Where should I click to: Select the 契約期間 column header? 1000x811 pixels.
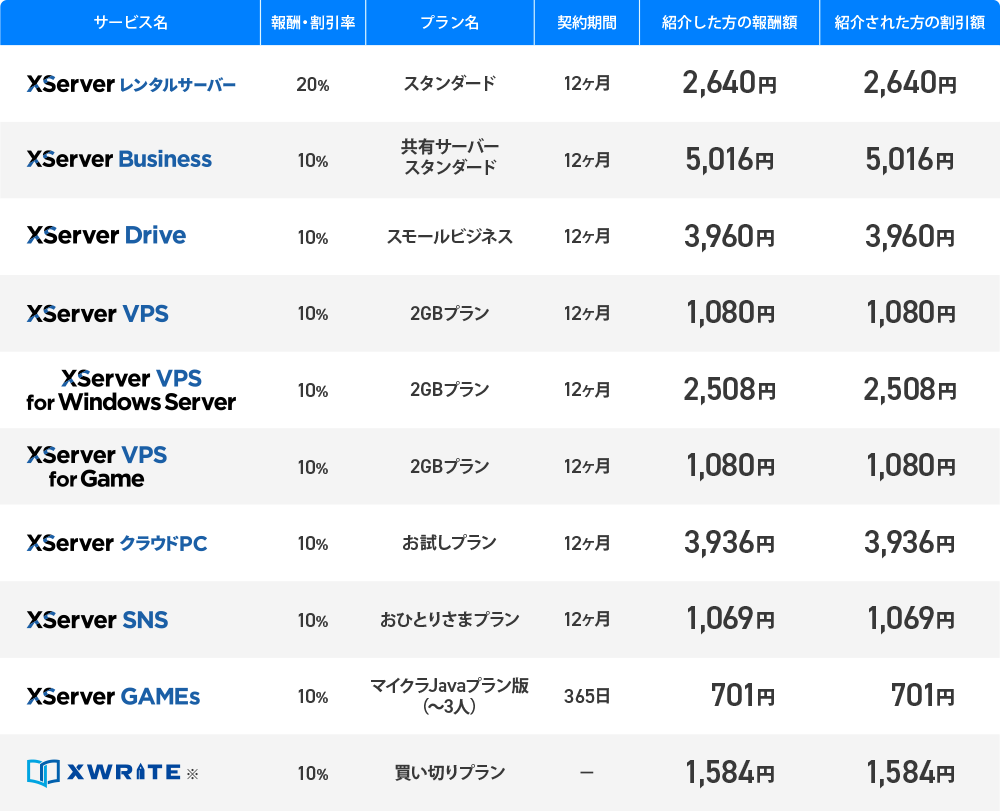587,22
